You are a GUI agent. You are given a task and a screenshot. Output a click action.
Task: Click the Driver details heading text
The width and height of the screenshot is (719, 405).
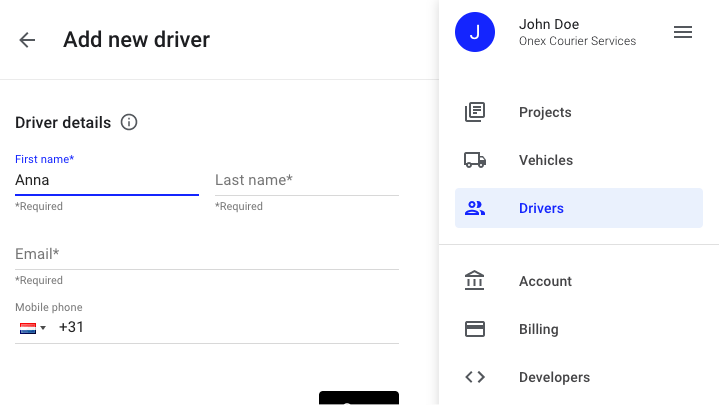(x=63, y=122)
